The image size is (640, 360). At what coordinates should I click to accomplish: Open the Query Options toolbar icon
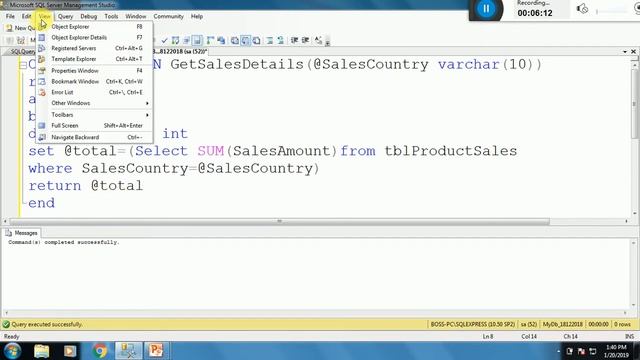point(187,40)
